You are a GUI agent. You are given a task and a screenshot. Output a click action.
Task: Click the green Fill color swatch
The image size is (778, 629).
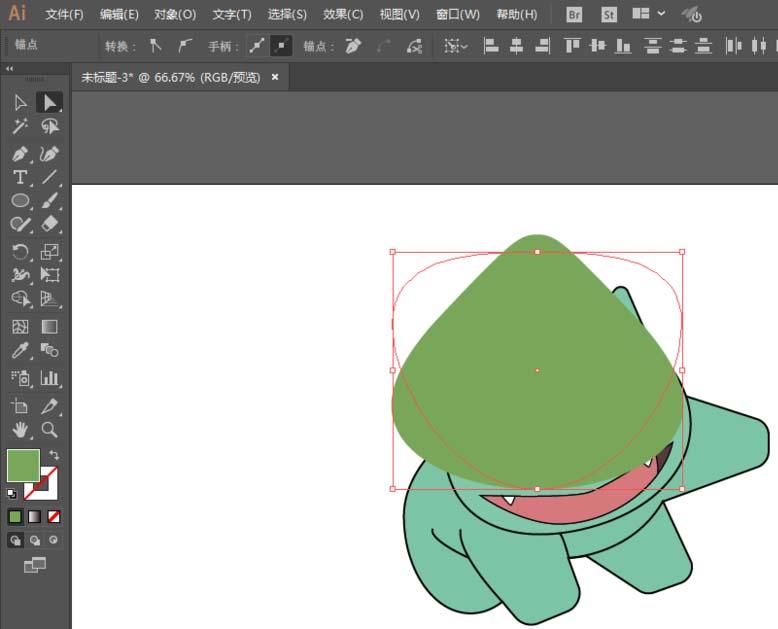click(23, 465)
